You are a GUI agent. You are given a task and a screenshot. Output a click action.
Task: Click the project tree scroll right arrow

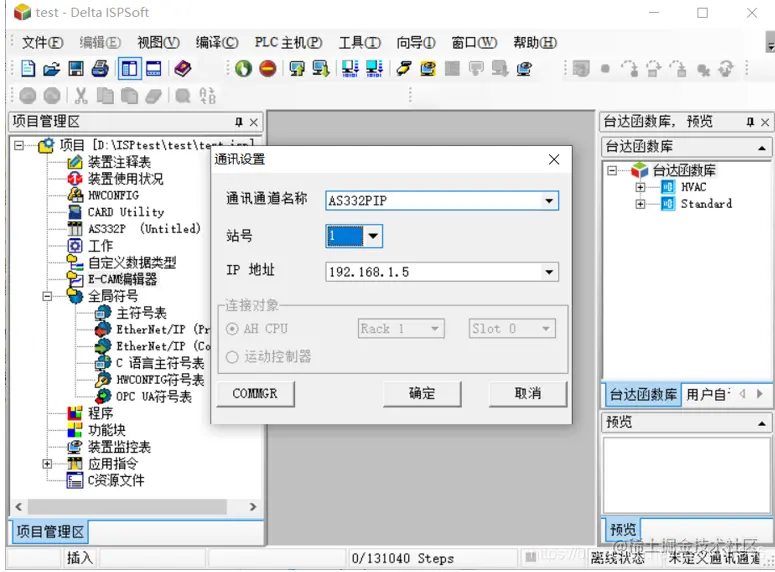coord(253,507)
